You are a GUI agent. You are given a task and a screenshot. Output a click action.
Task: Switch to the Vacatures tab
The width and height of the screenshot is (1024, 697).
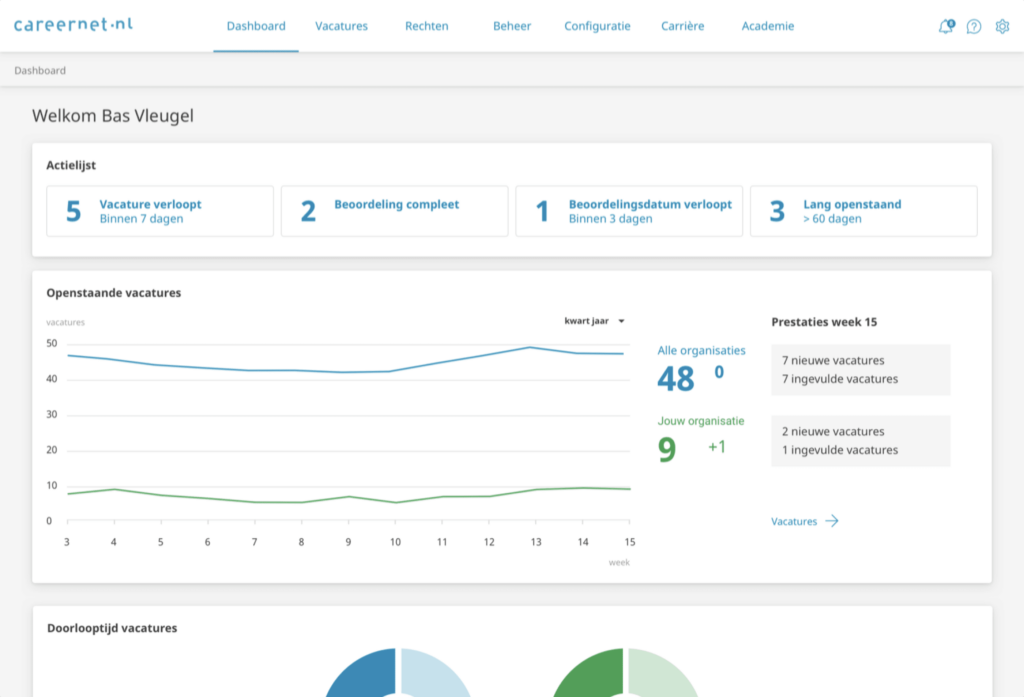341,27
